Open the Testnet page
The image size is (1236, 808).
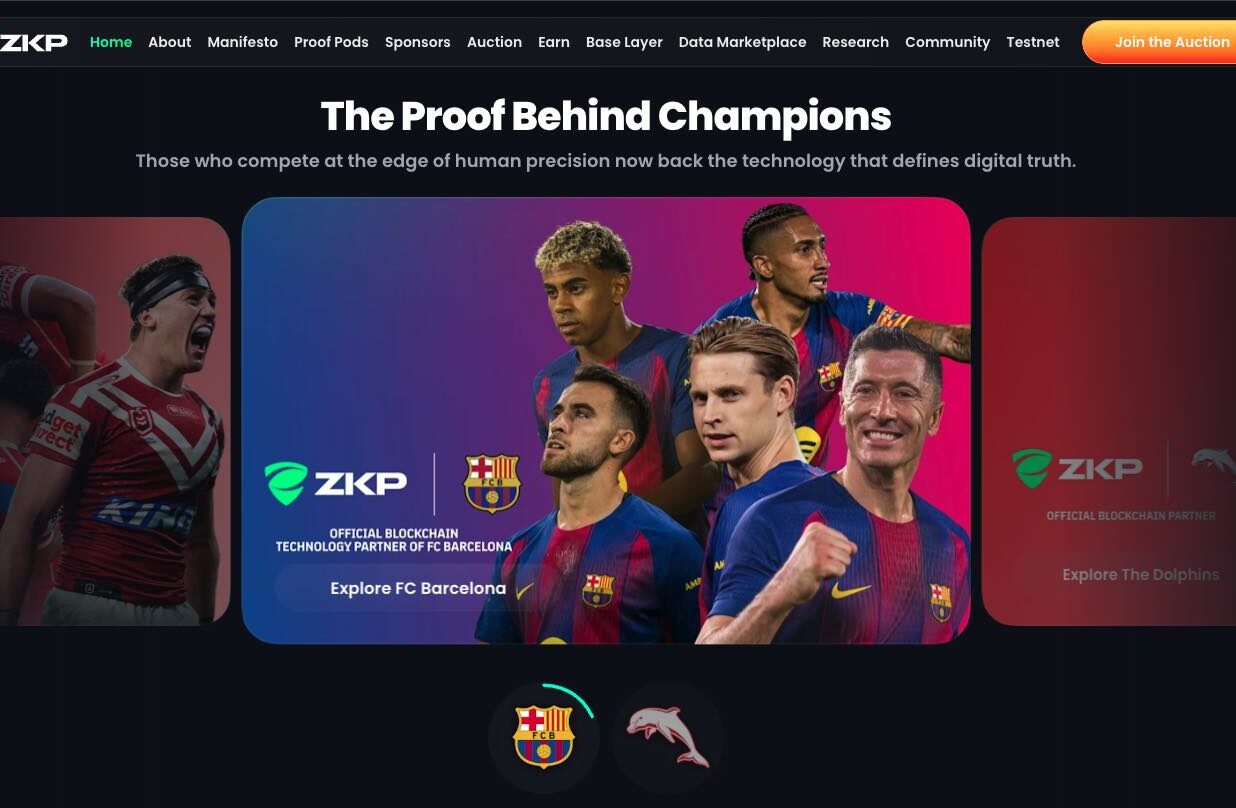[x=1033, y=42]
